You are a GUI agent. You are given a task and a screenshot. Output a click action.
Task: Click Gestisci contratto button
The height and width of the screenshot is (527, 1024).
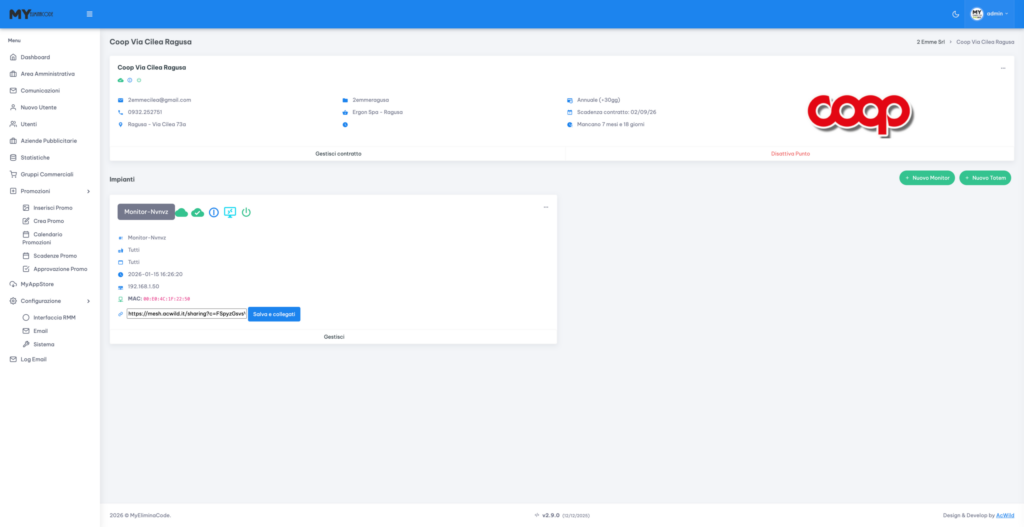[338, 153]
